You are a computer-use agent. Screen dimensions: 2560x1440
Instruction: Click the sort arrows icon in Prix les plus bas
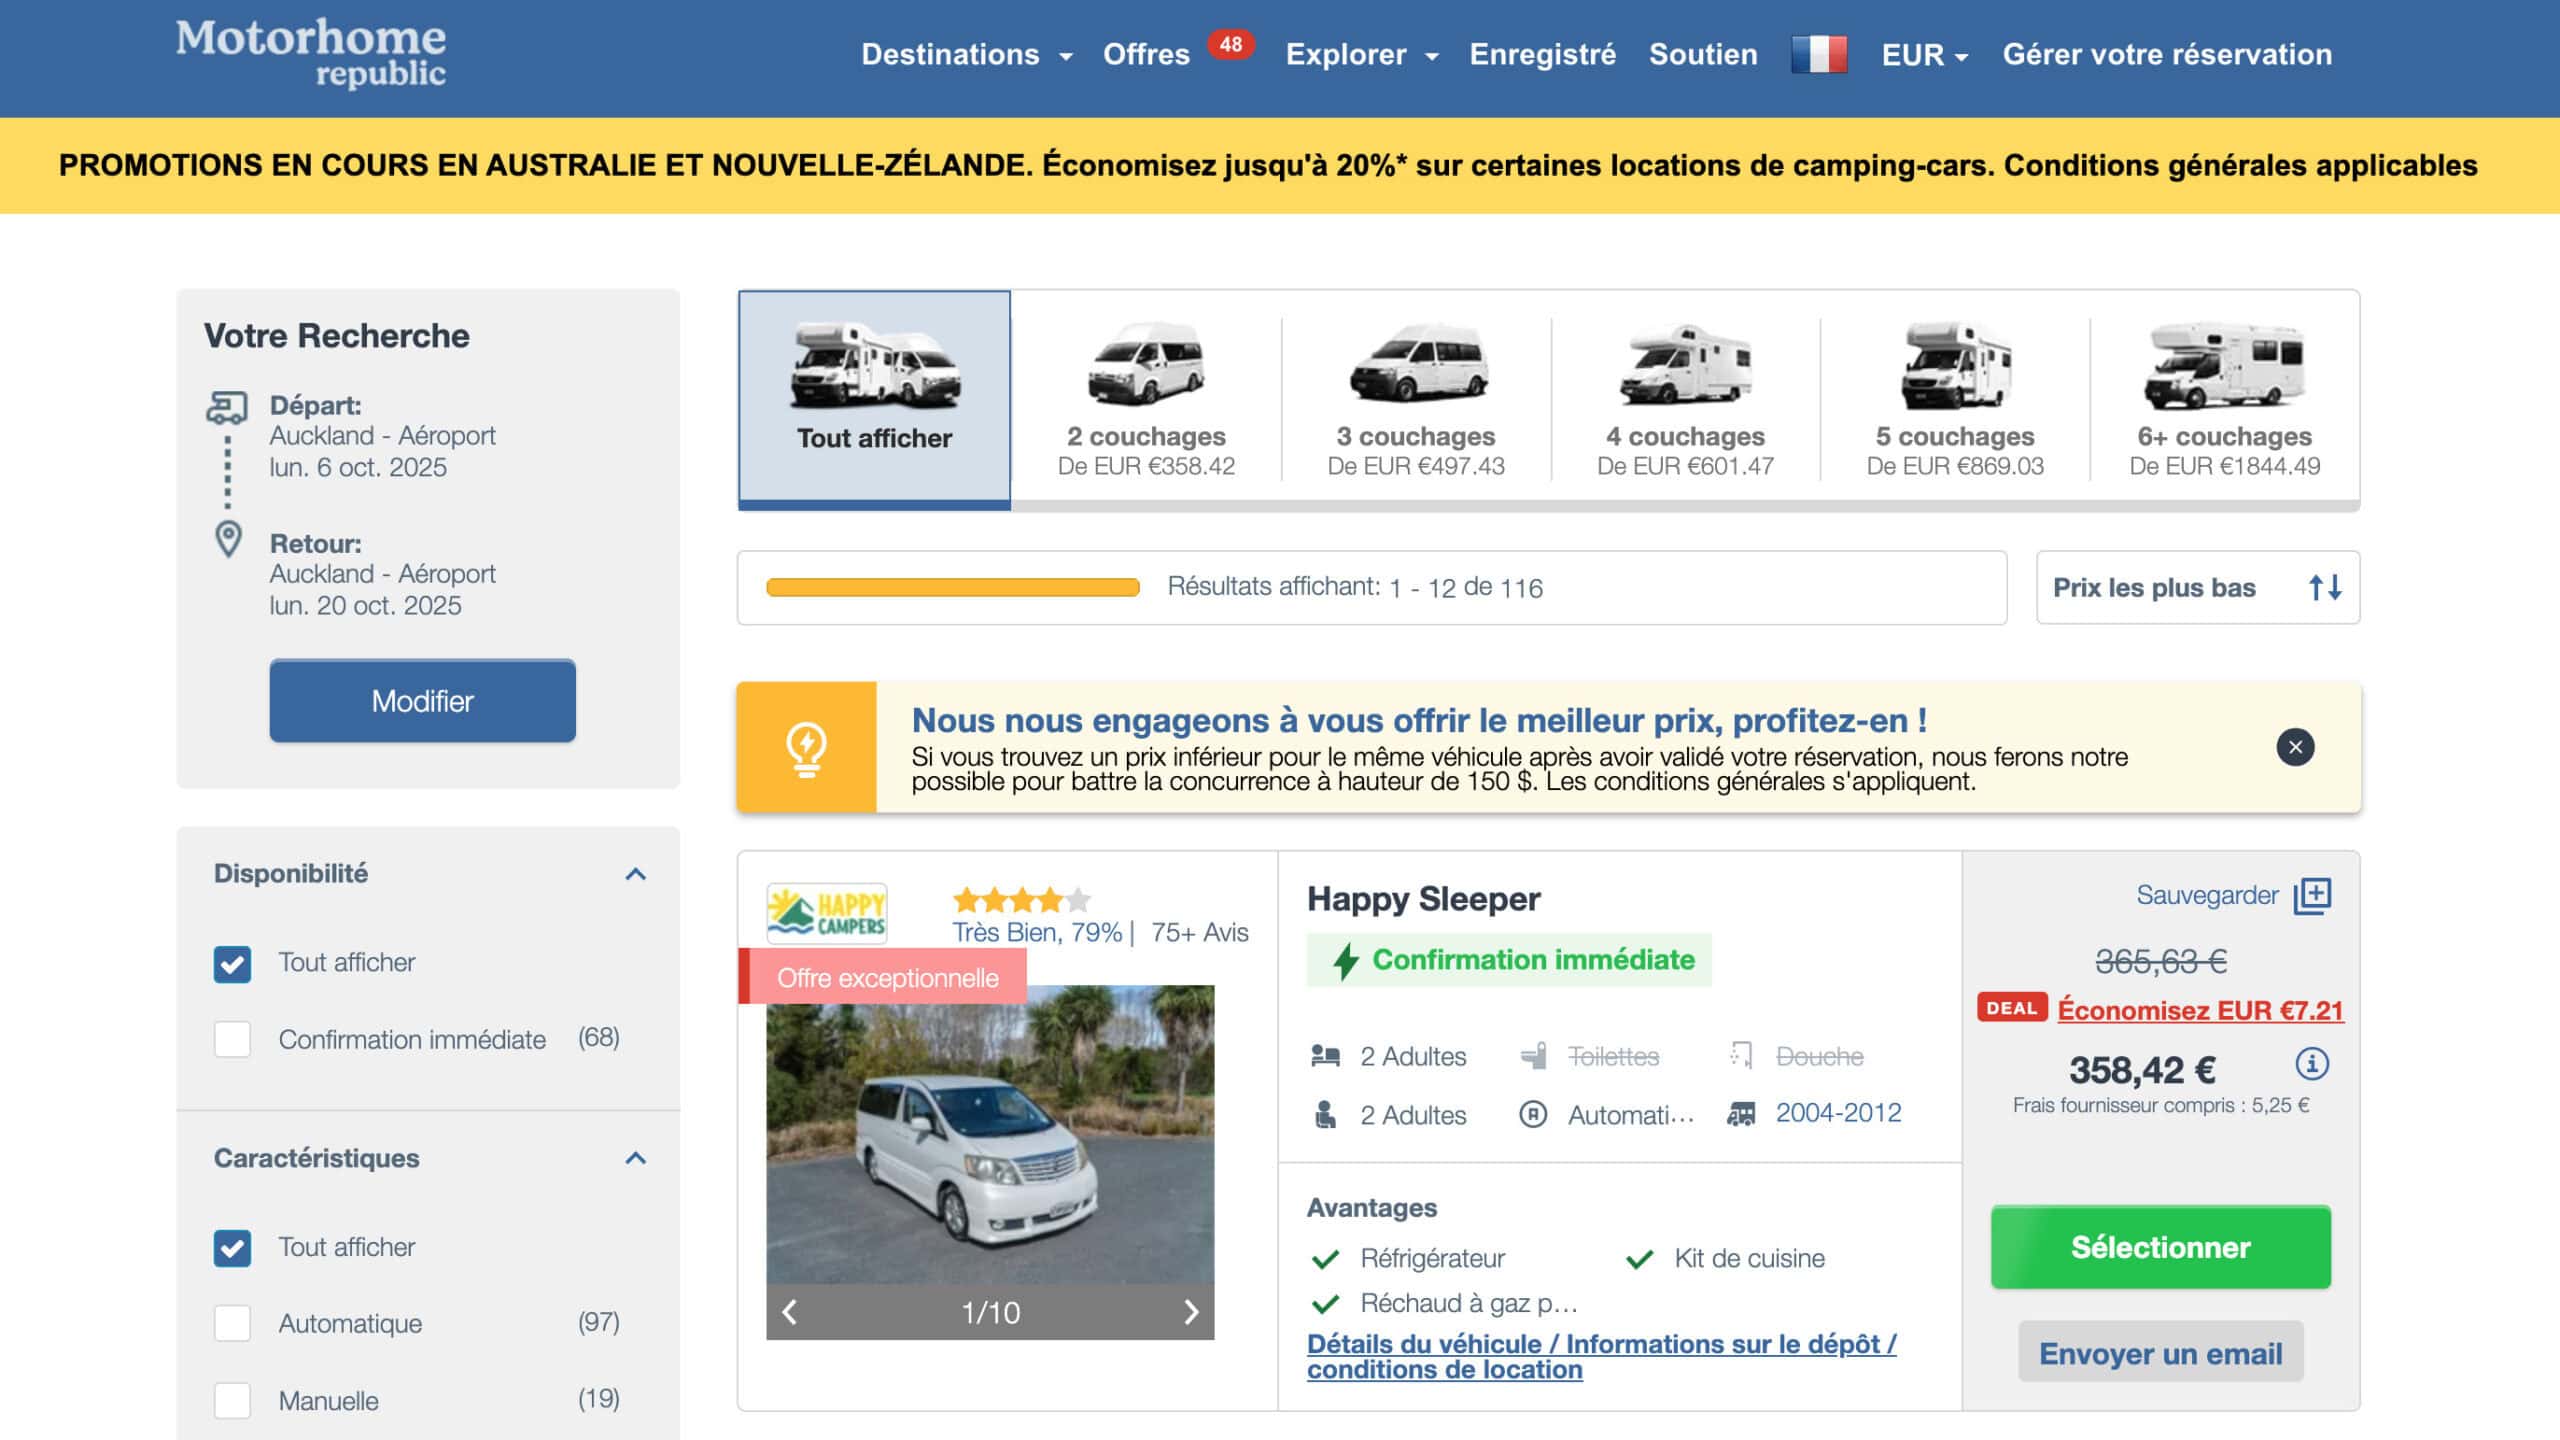pyautogui.click(x=2325, y=587)
